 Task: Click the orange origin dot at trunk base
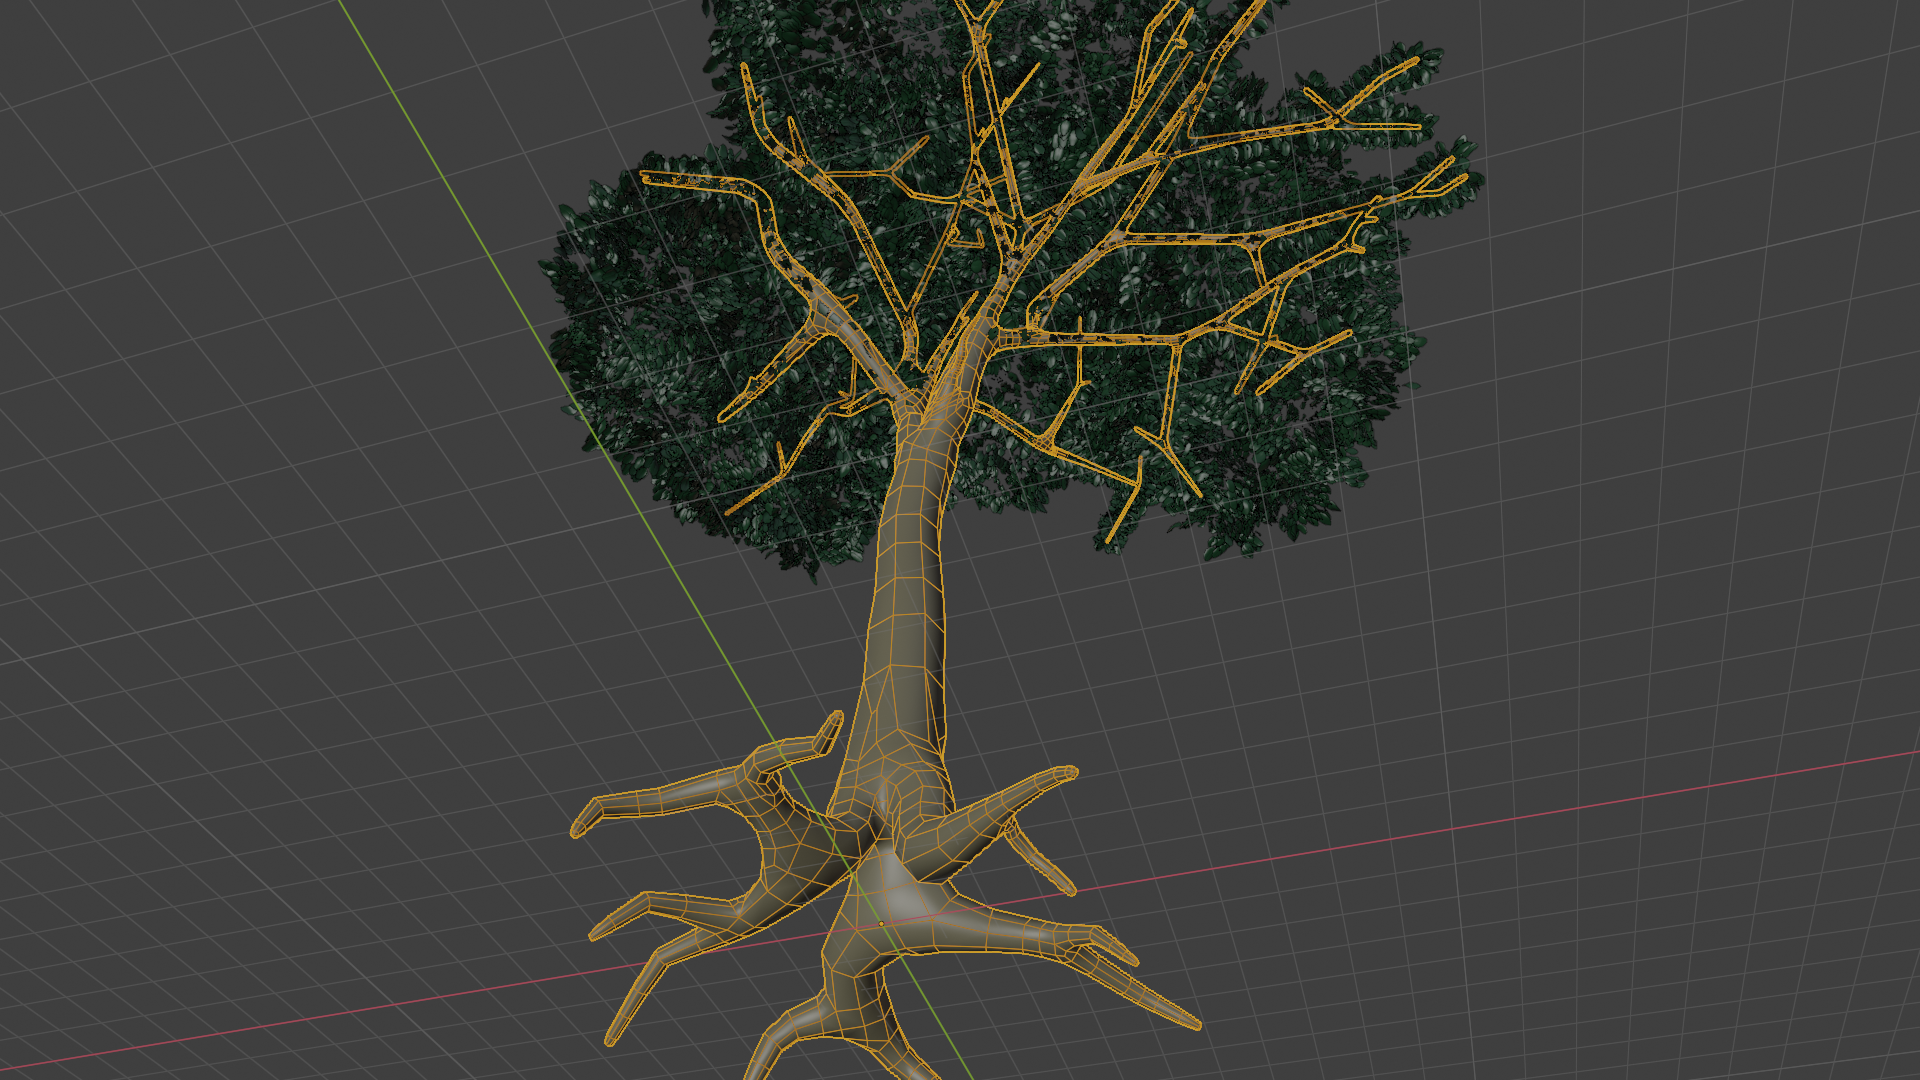pos(881,923)
